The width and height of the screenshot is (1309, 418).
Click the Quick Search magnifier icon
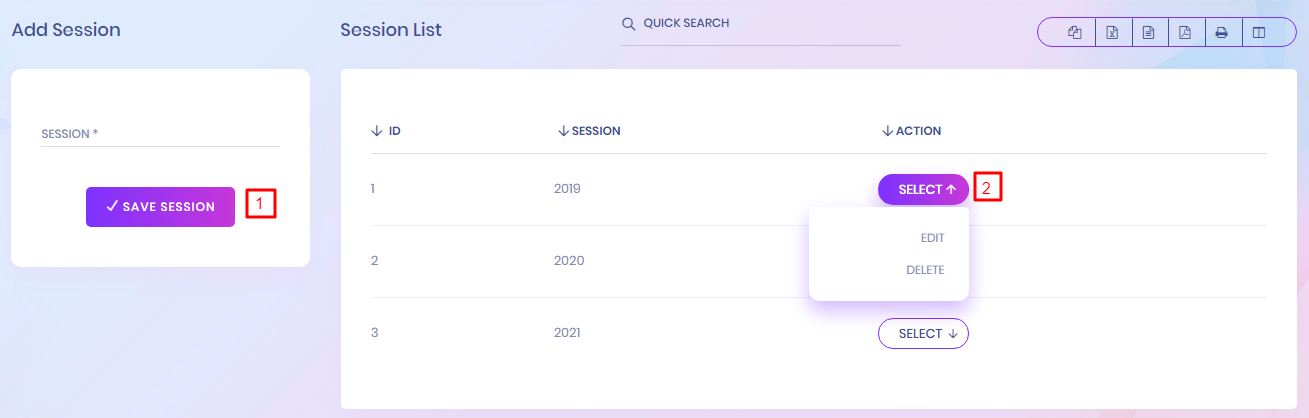[x=629, y=24]
